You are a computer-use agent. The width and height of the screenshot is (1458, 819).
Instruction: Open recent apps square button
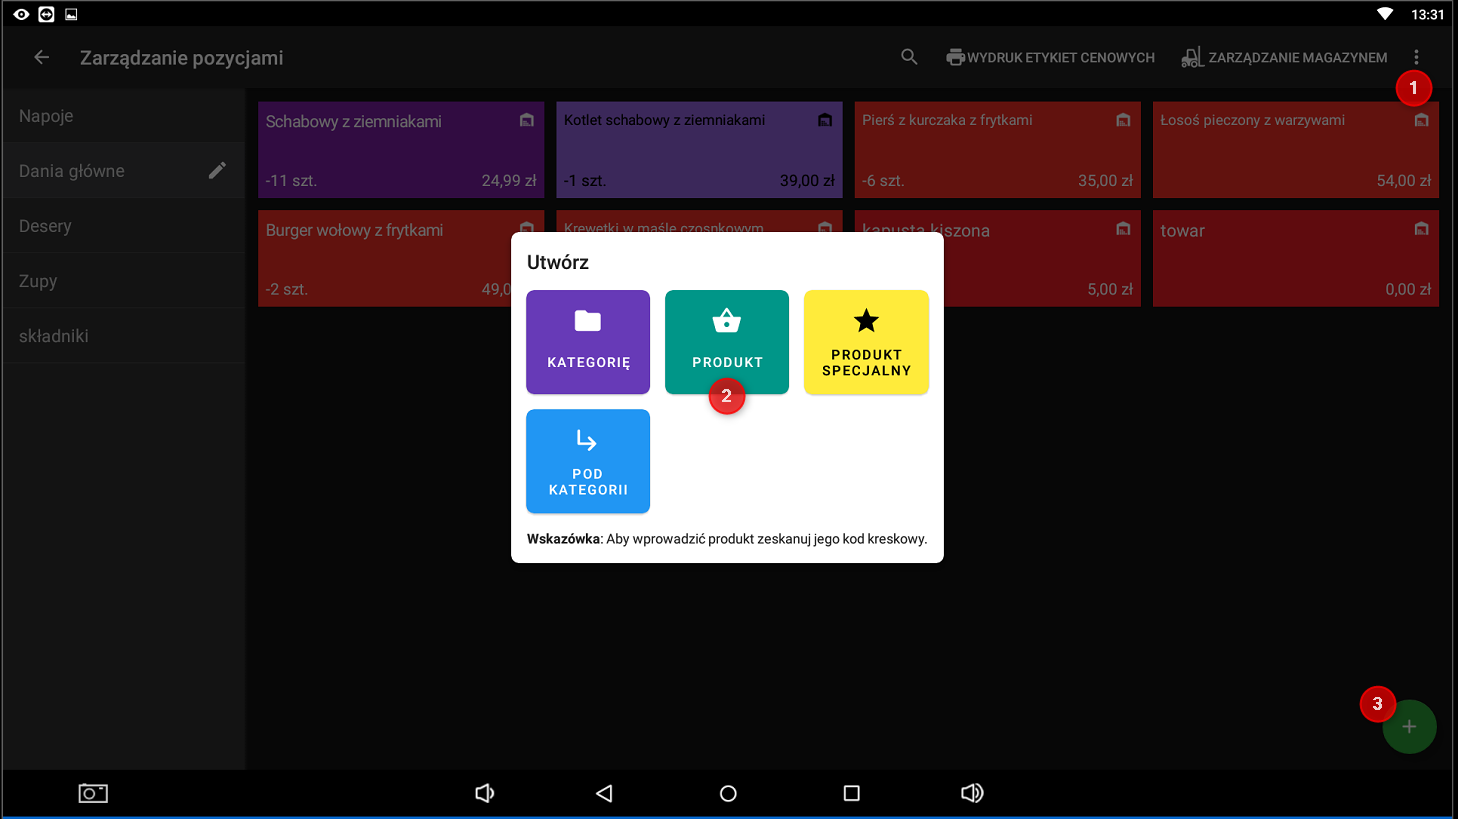(851, 793)
